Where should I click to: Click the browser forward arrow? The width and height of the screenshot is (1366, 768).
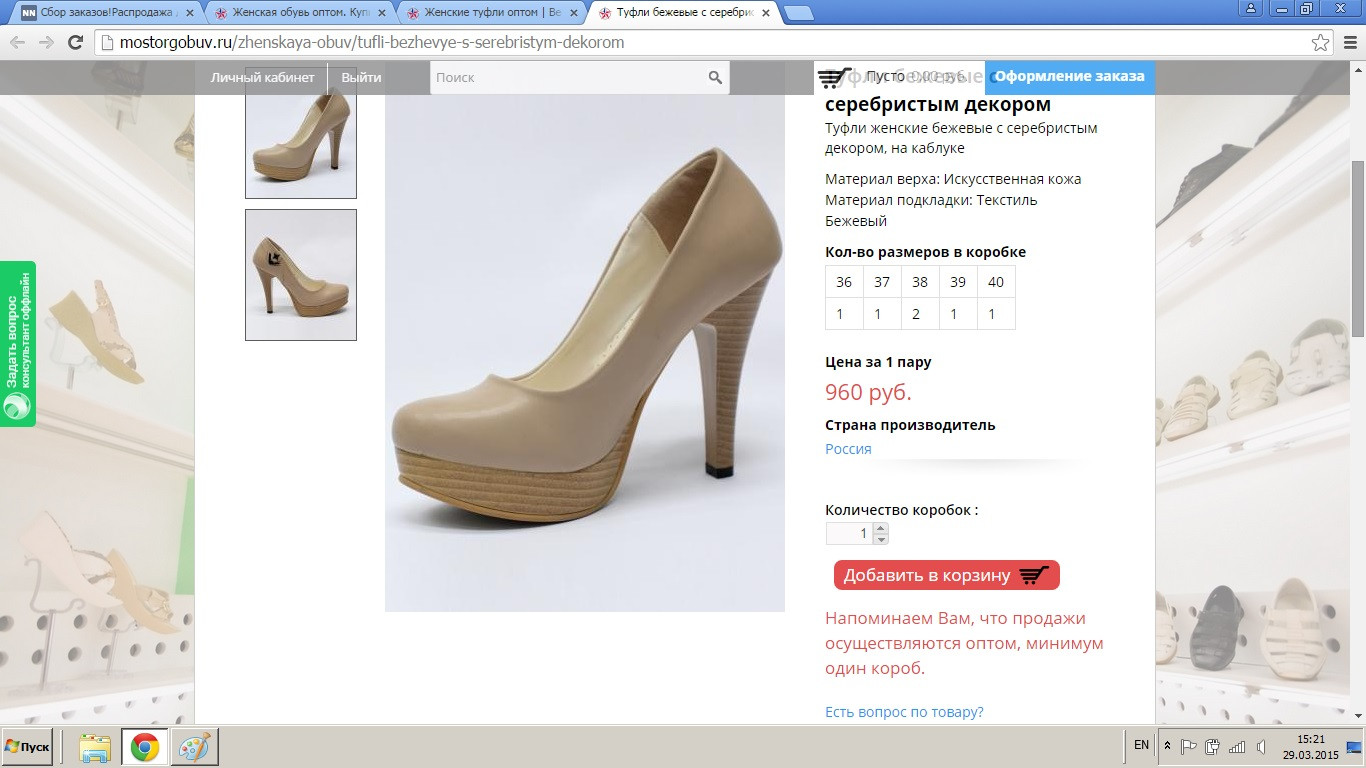(46, 42)
